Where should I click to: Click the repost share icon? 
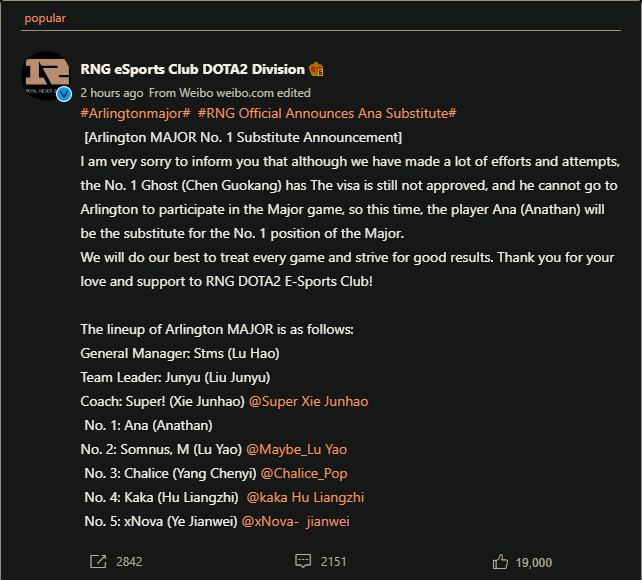(98, 561)
